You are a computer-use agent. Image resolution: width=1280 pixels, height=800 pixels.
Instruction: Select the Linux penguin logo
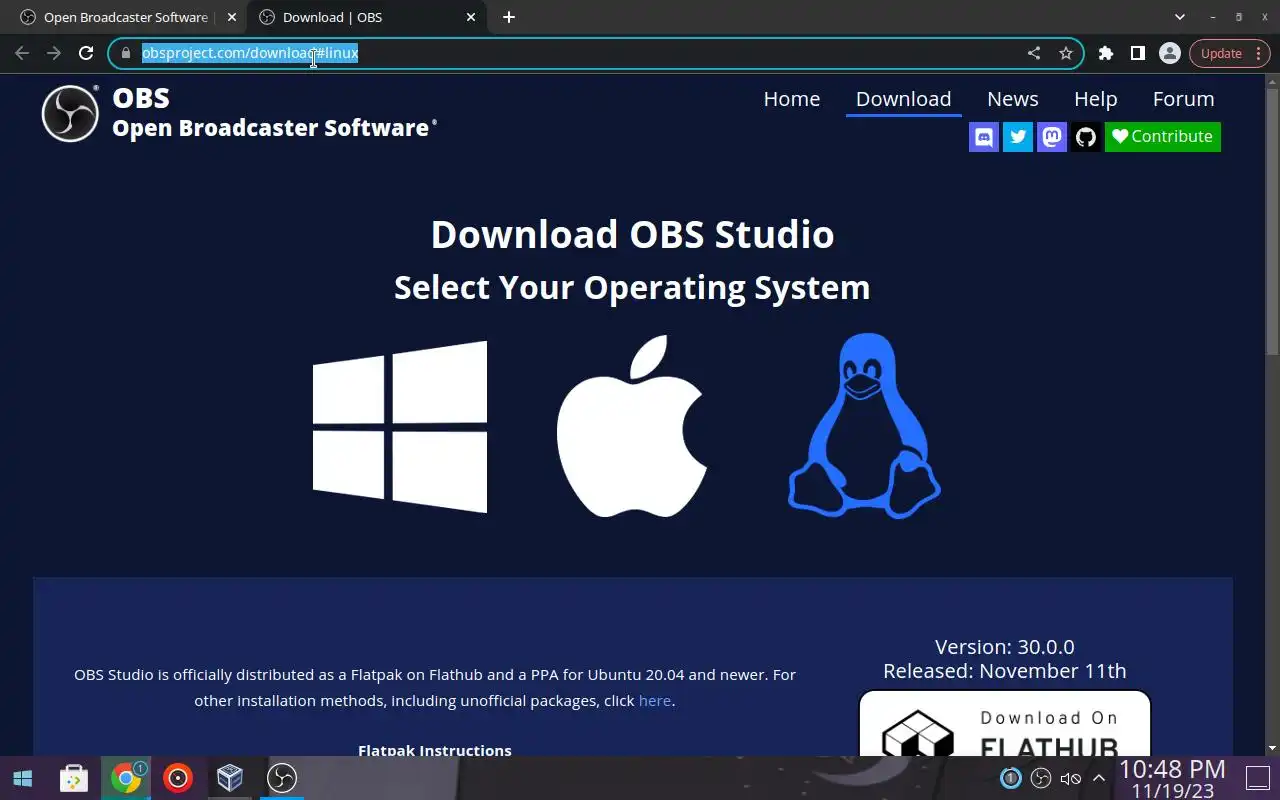[864, 425]
